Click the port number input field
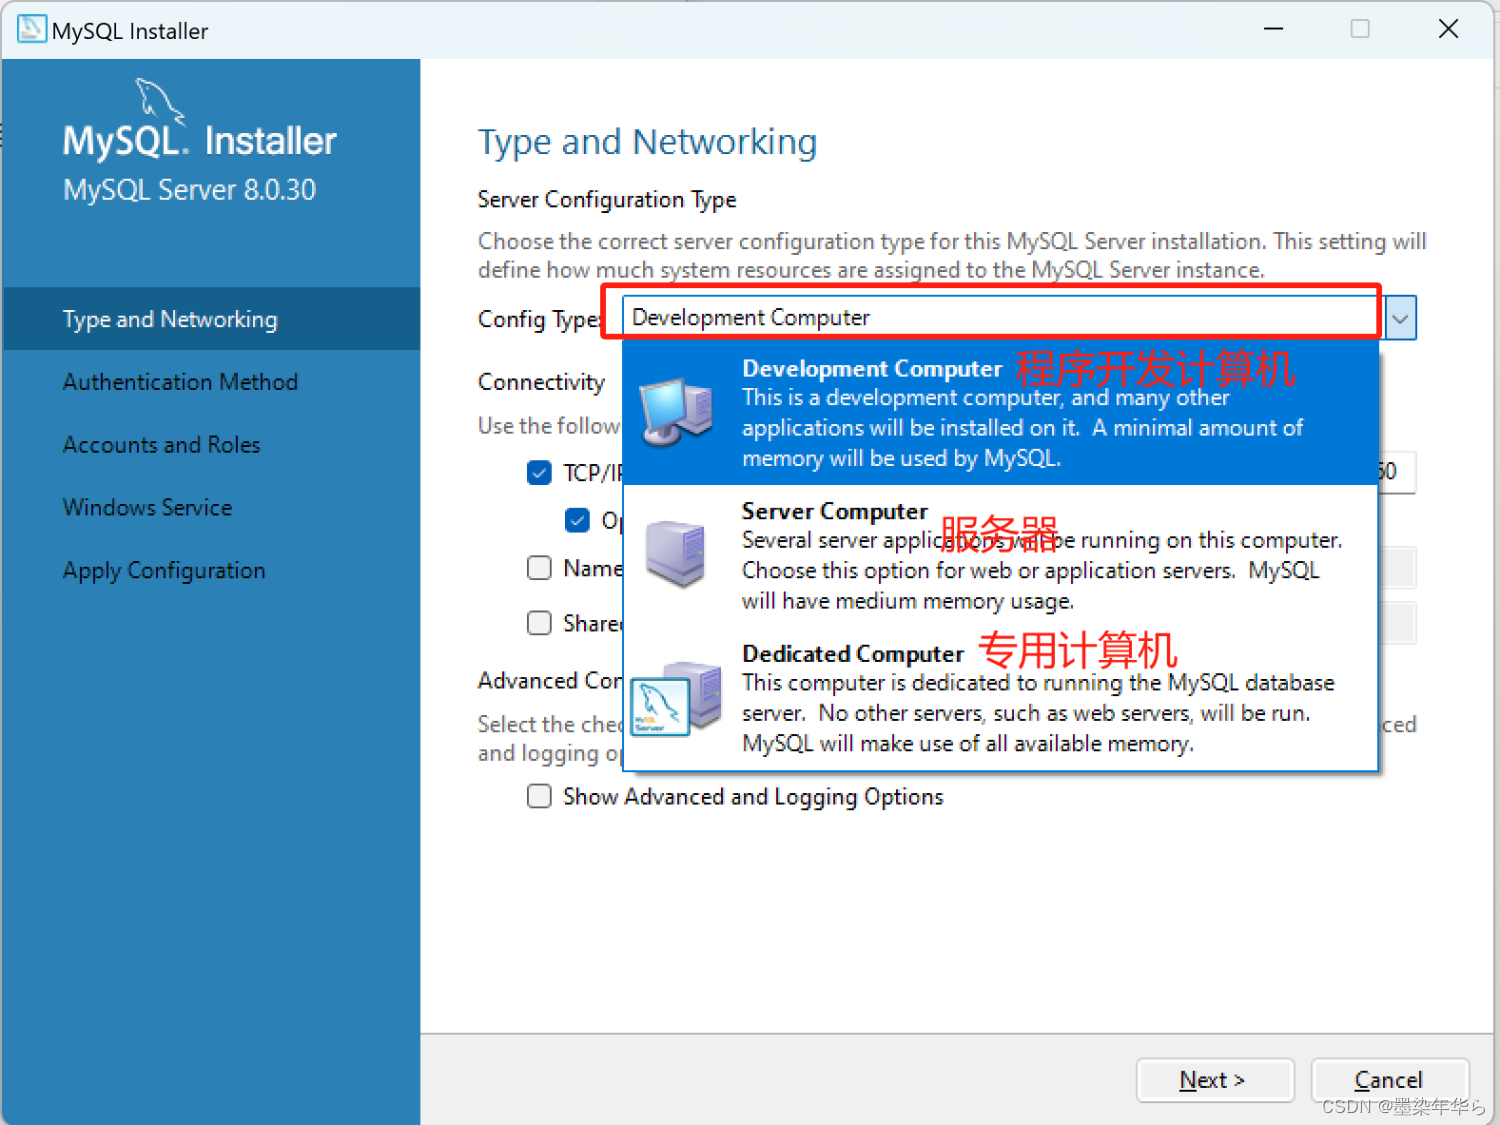This screenshot has height=1125, width=1500. coord(1397,471)
